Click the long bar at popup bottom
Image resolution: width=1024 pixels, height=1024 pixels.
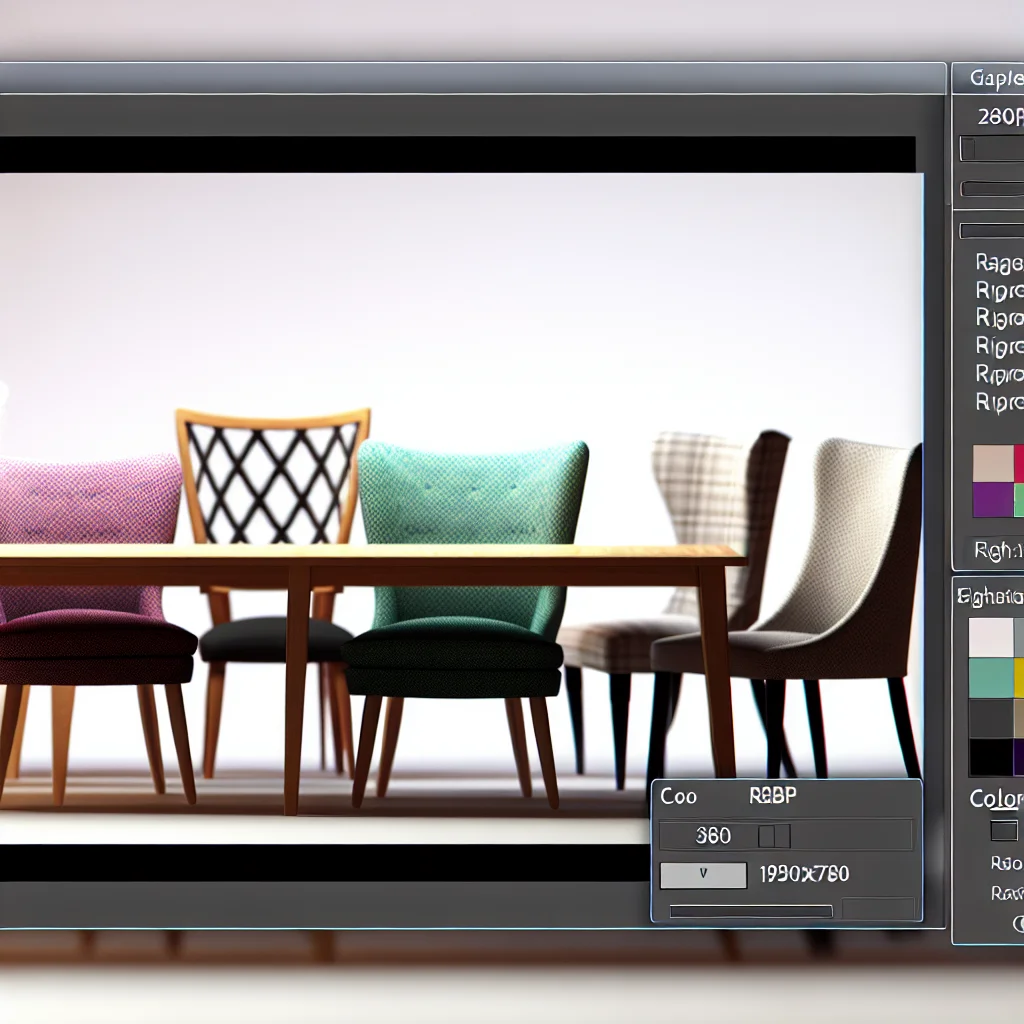(750, 911)
